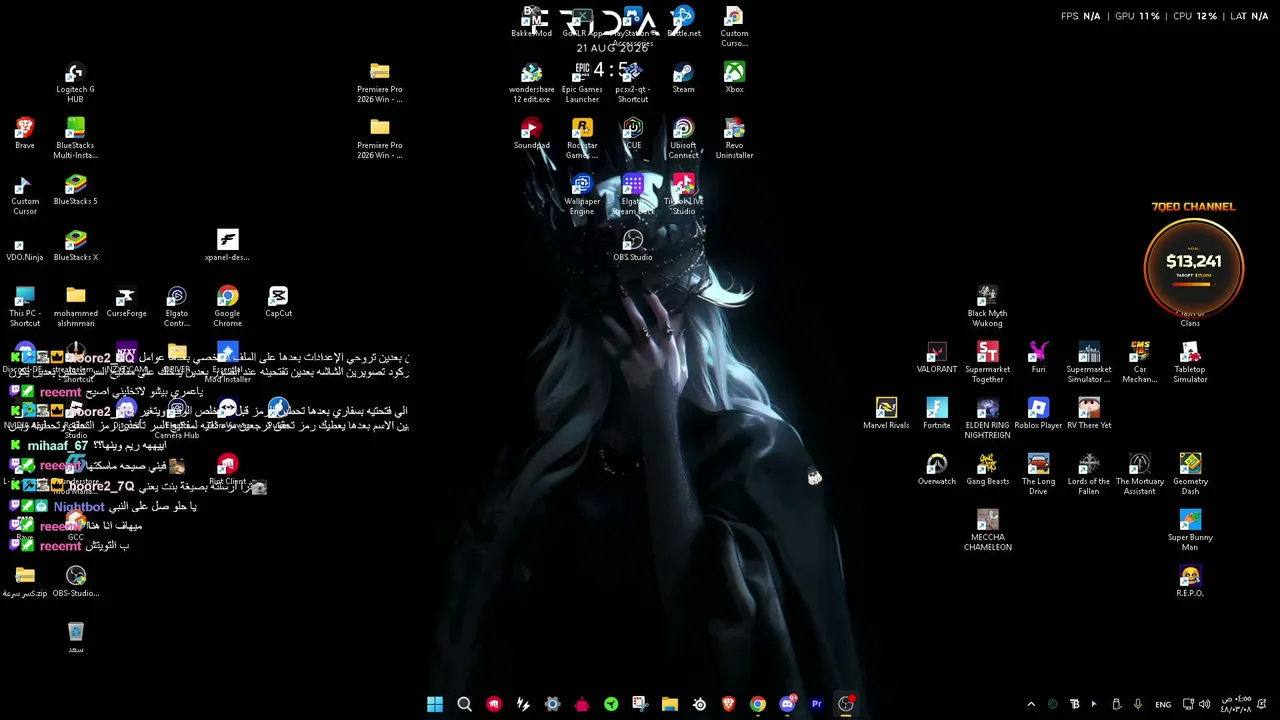Select the Furi game shortcut

click(x=1039, y=358)
